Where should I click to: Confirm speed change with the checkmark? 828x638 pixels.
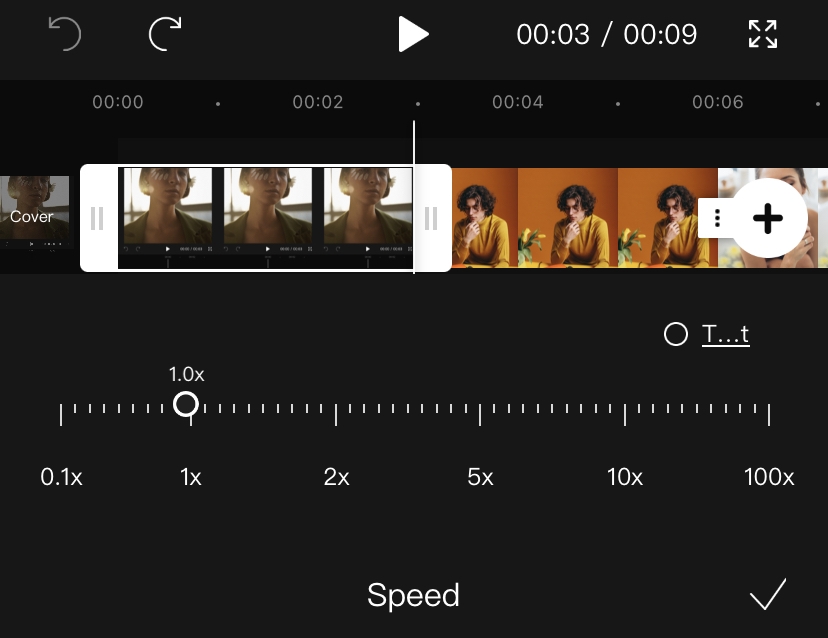768,594
